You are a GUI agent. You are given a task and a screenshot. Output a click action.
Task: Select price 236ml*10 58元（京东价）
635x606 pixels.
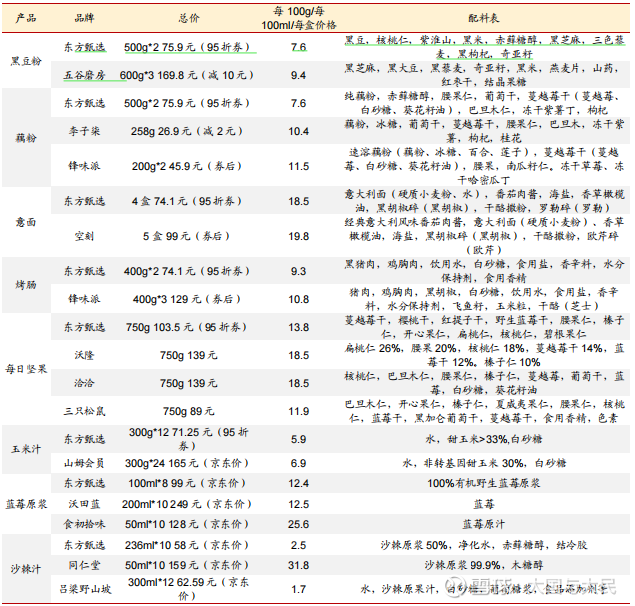pos(187,545)
